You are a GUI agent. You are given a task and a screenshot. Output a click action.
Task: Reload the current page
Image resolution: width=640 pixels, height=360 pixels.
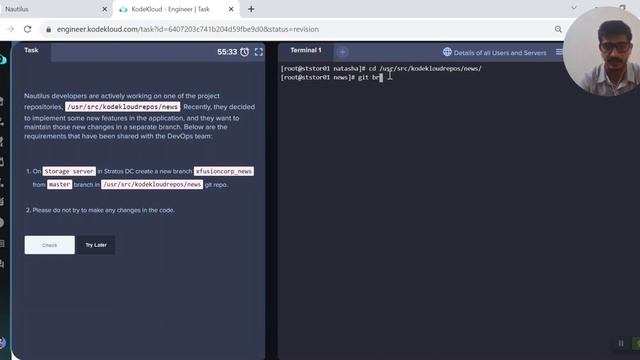(27, 29)
